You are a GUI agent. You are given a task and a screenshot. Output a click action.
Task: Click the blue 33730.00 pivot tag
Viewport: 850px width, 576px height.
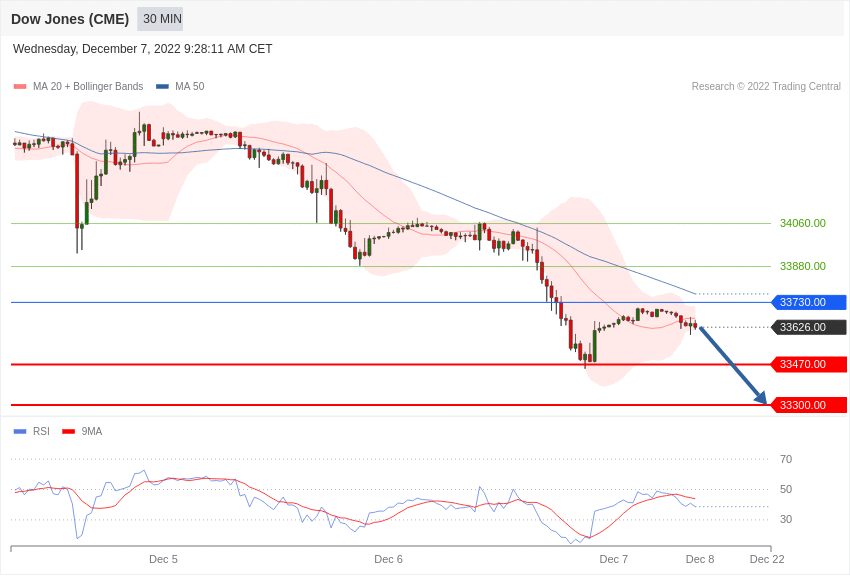point(808,302)
